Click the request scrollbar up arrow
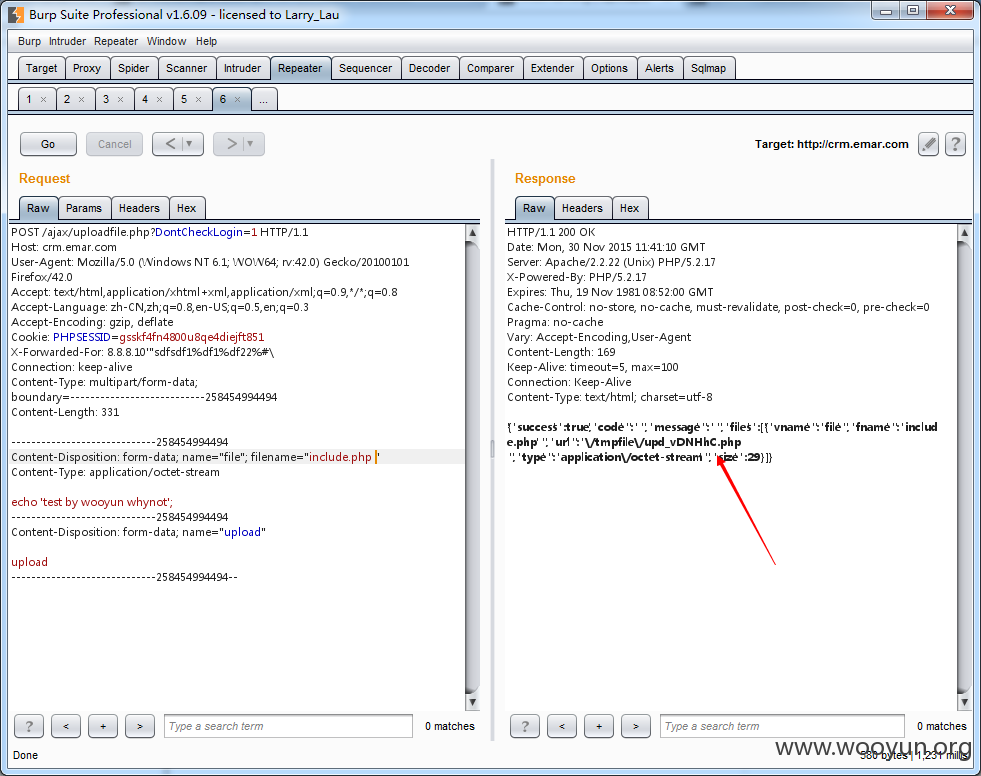 click(472, 233)
